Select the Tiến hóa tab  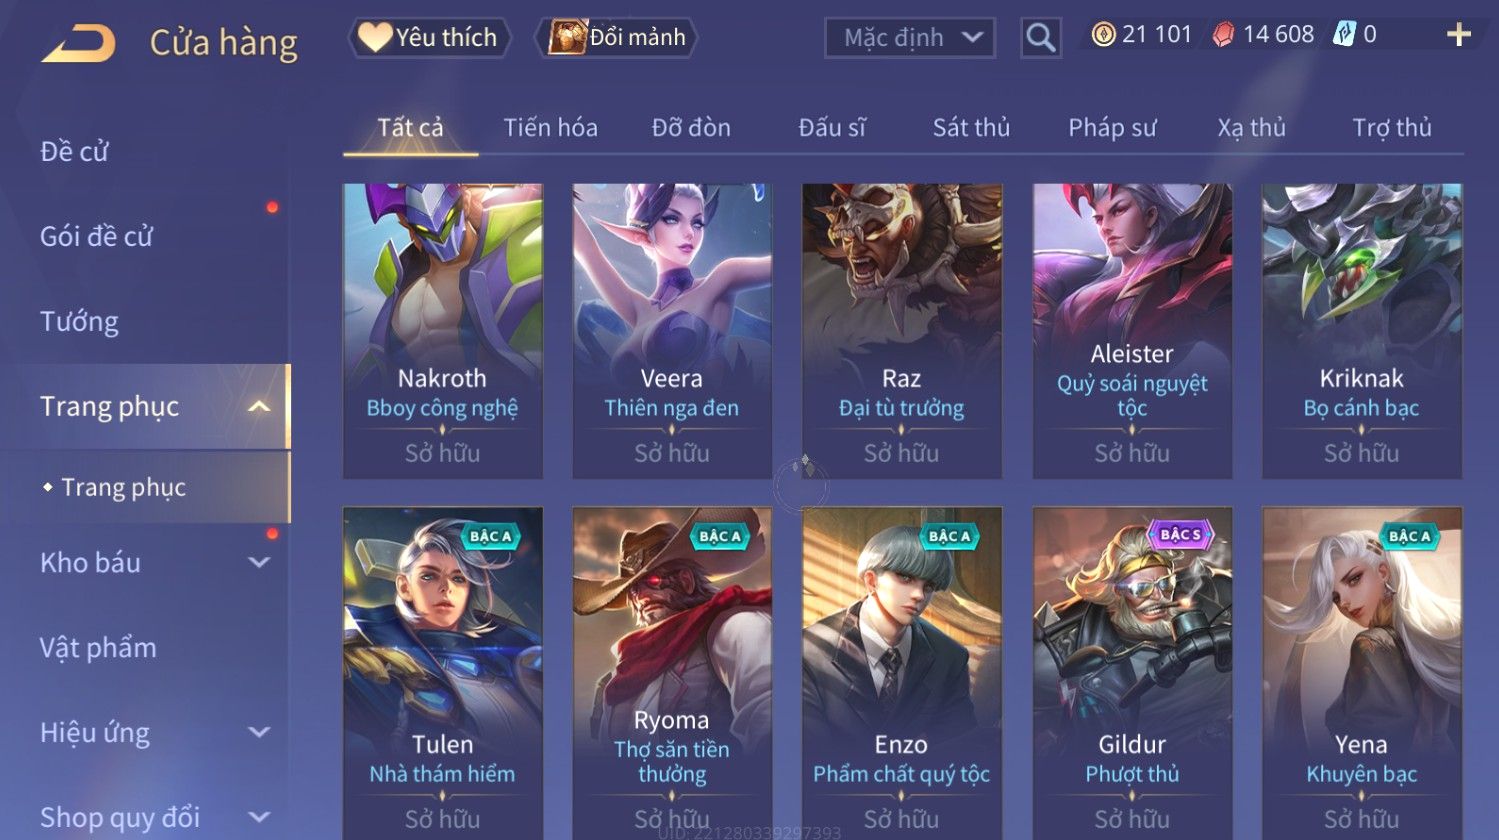550,128
